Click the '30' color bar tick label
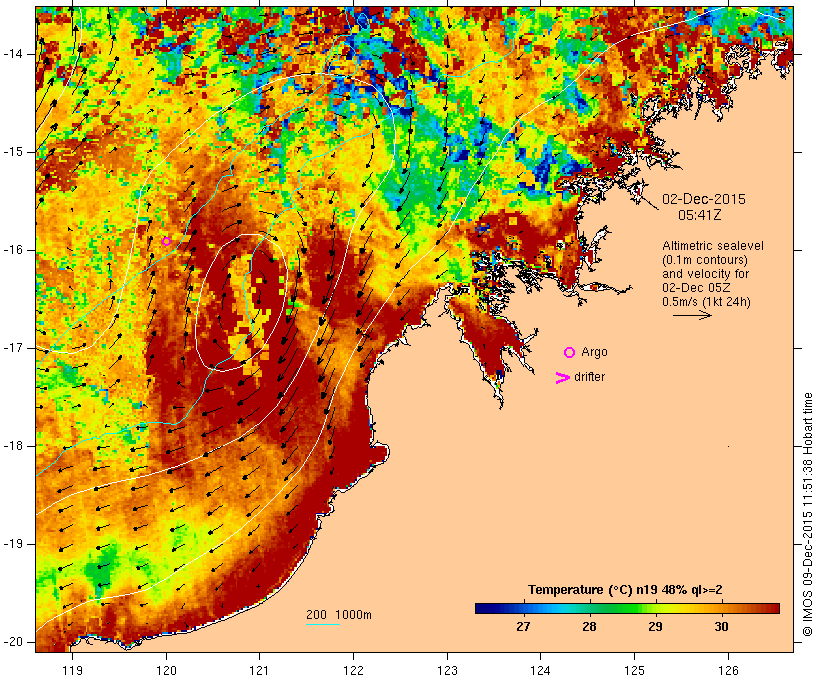Image resolution: width=820 pixels, height=680 pixels. 722,626
